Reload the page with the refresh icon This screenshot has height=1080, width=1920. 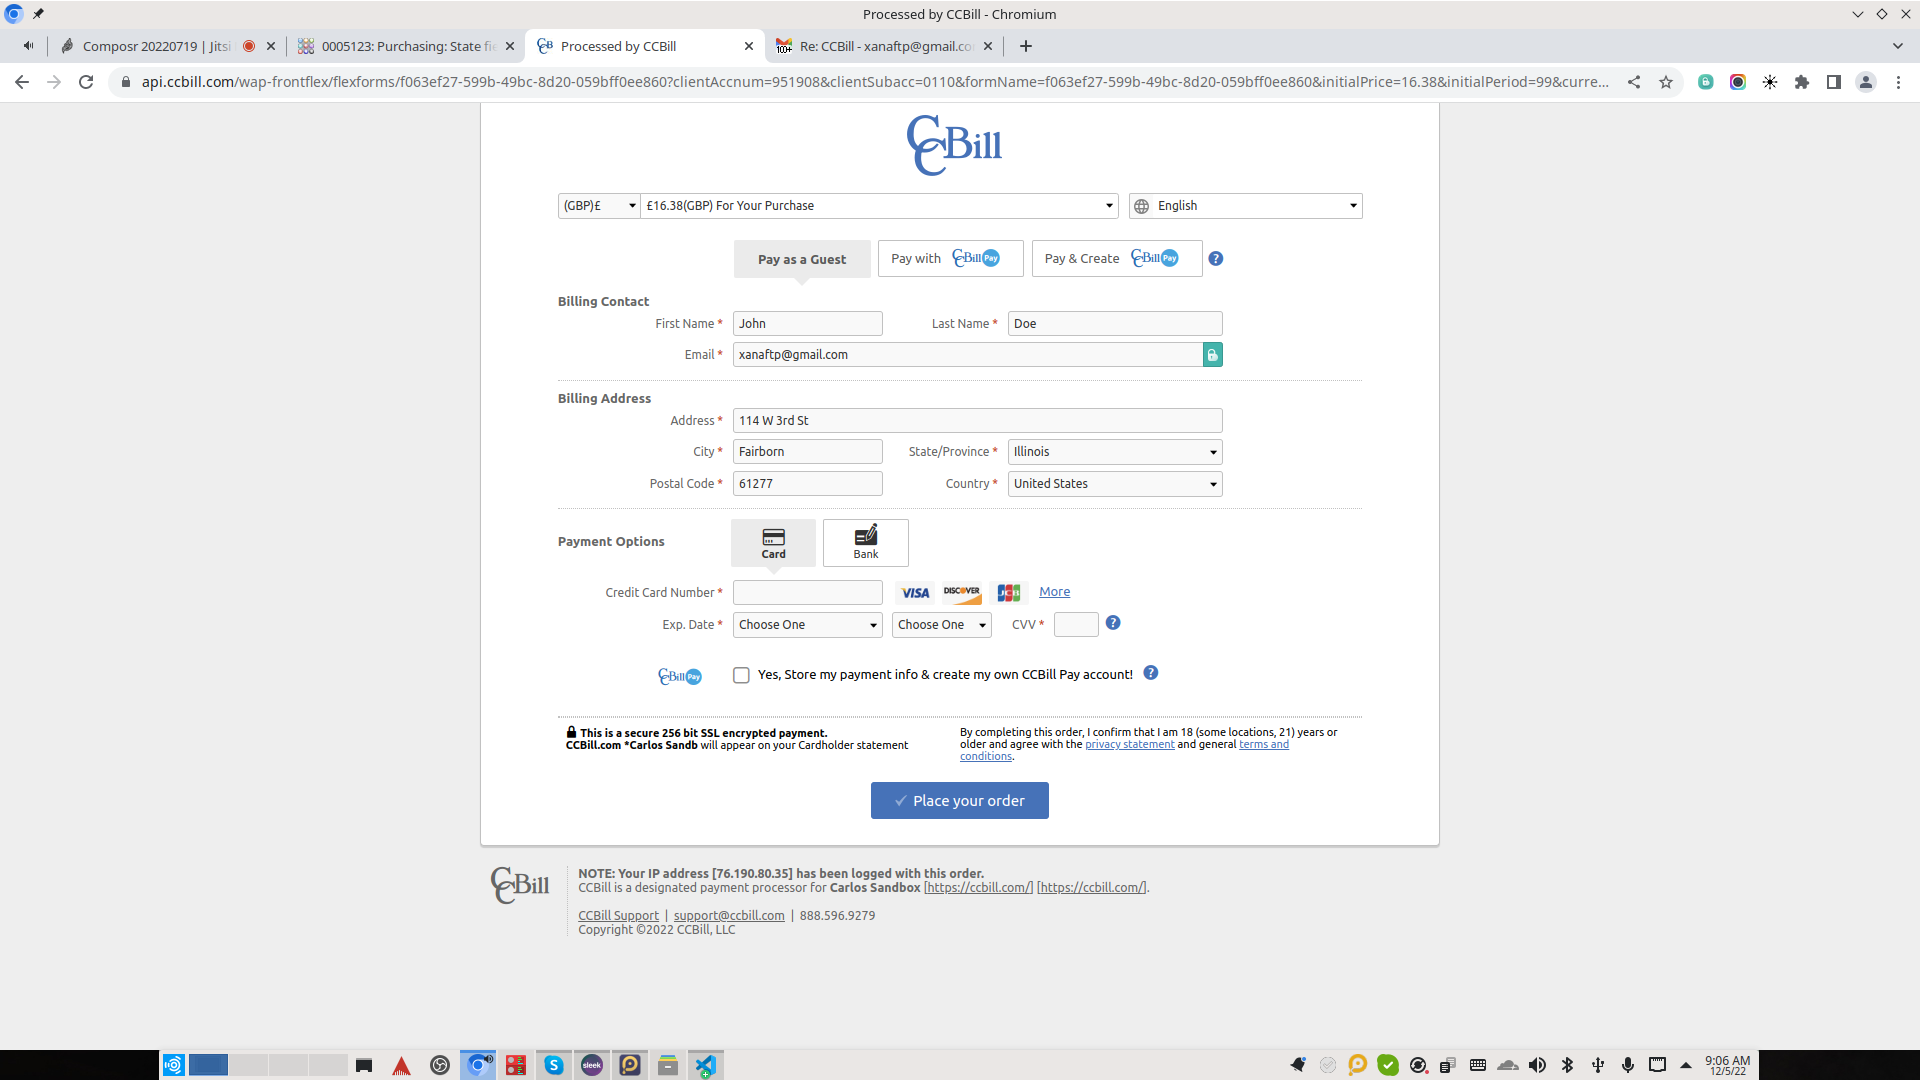(x=86, y=82)
